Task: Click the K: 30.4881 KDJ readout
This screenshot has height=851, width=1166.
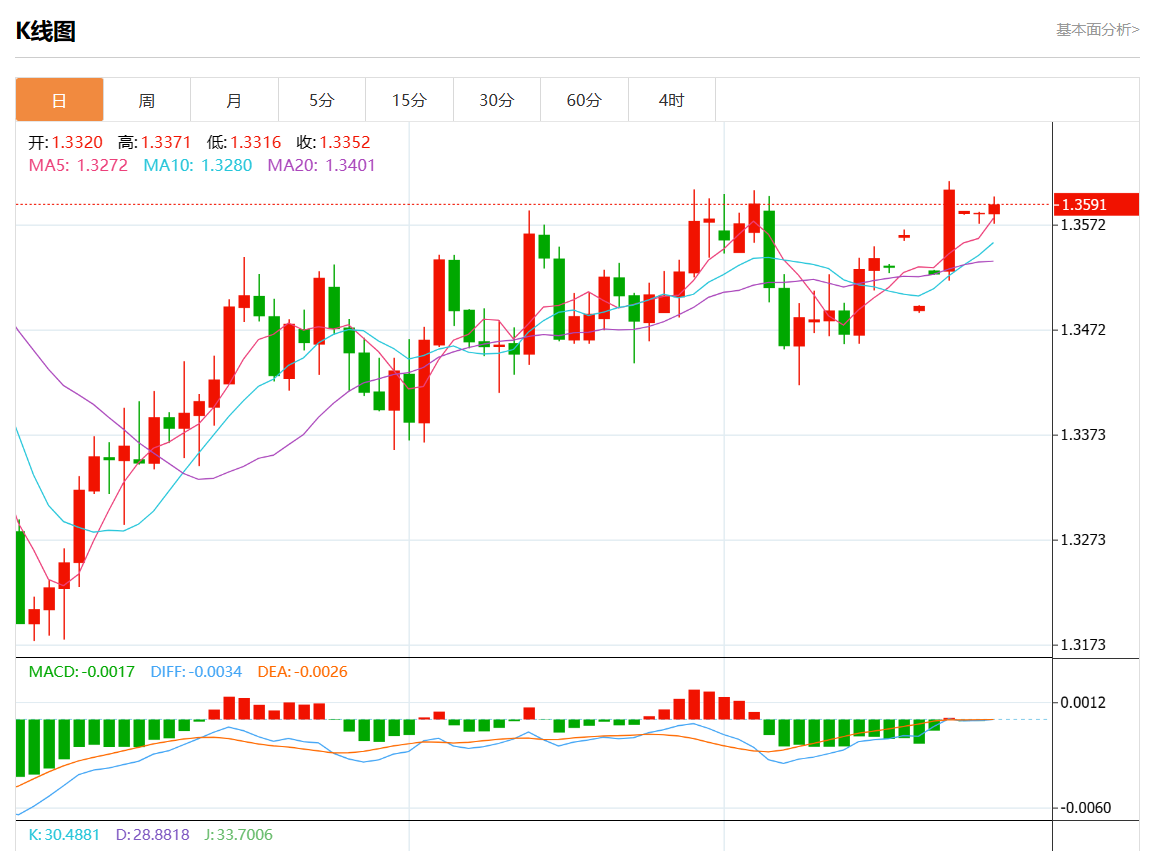Action: pos(64,834)
